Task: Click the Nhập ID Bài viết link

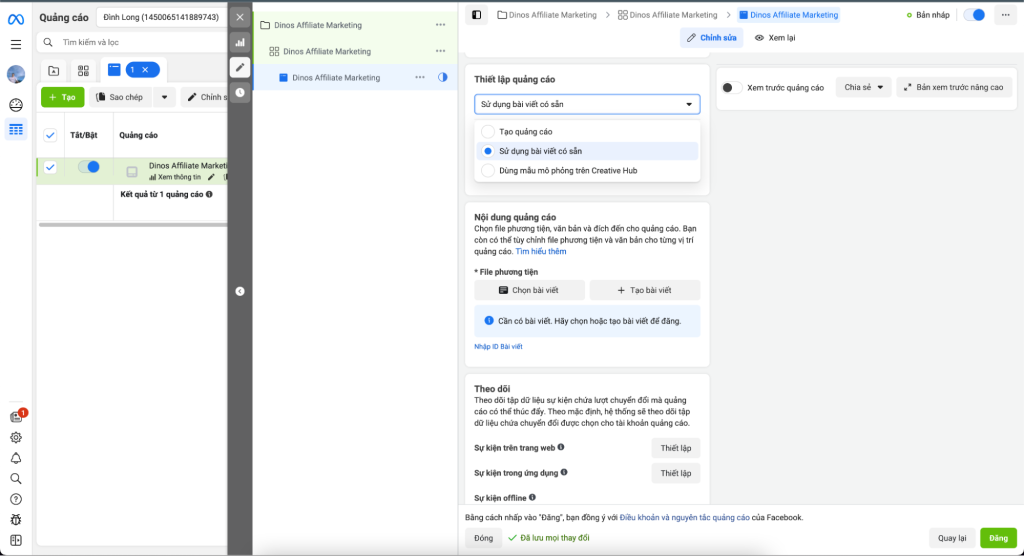Action: pos(498,347)
